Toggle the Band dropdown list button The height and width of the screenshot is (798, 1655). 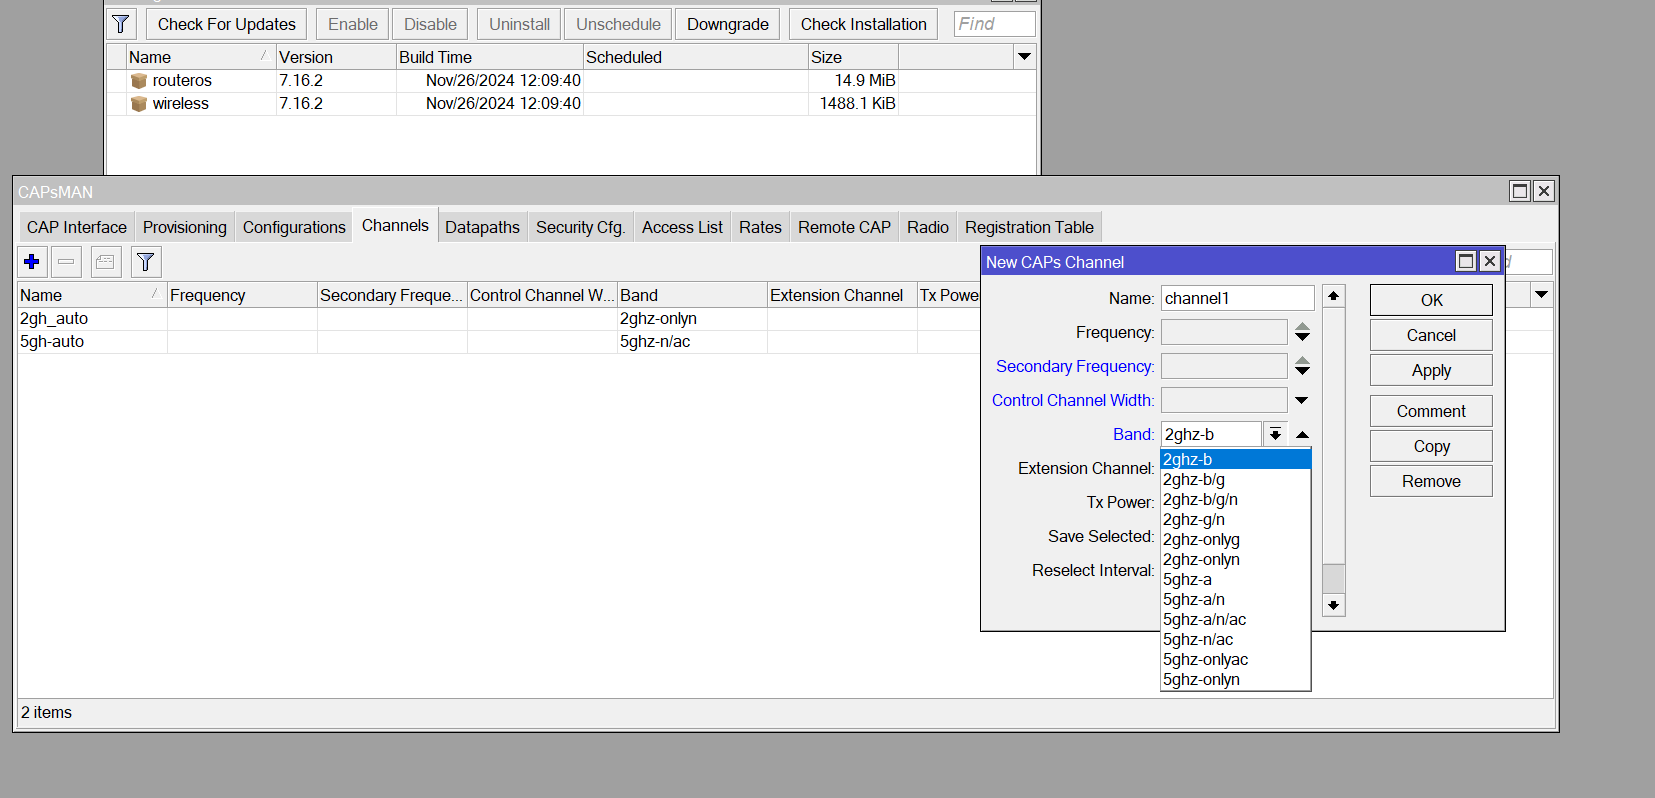tap(1275, 434)
